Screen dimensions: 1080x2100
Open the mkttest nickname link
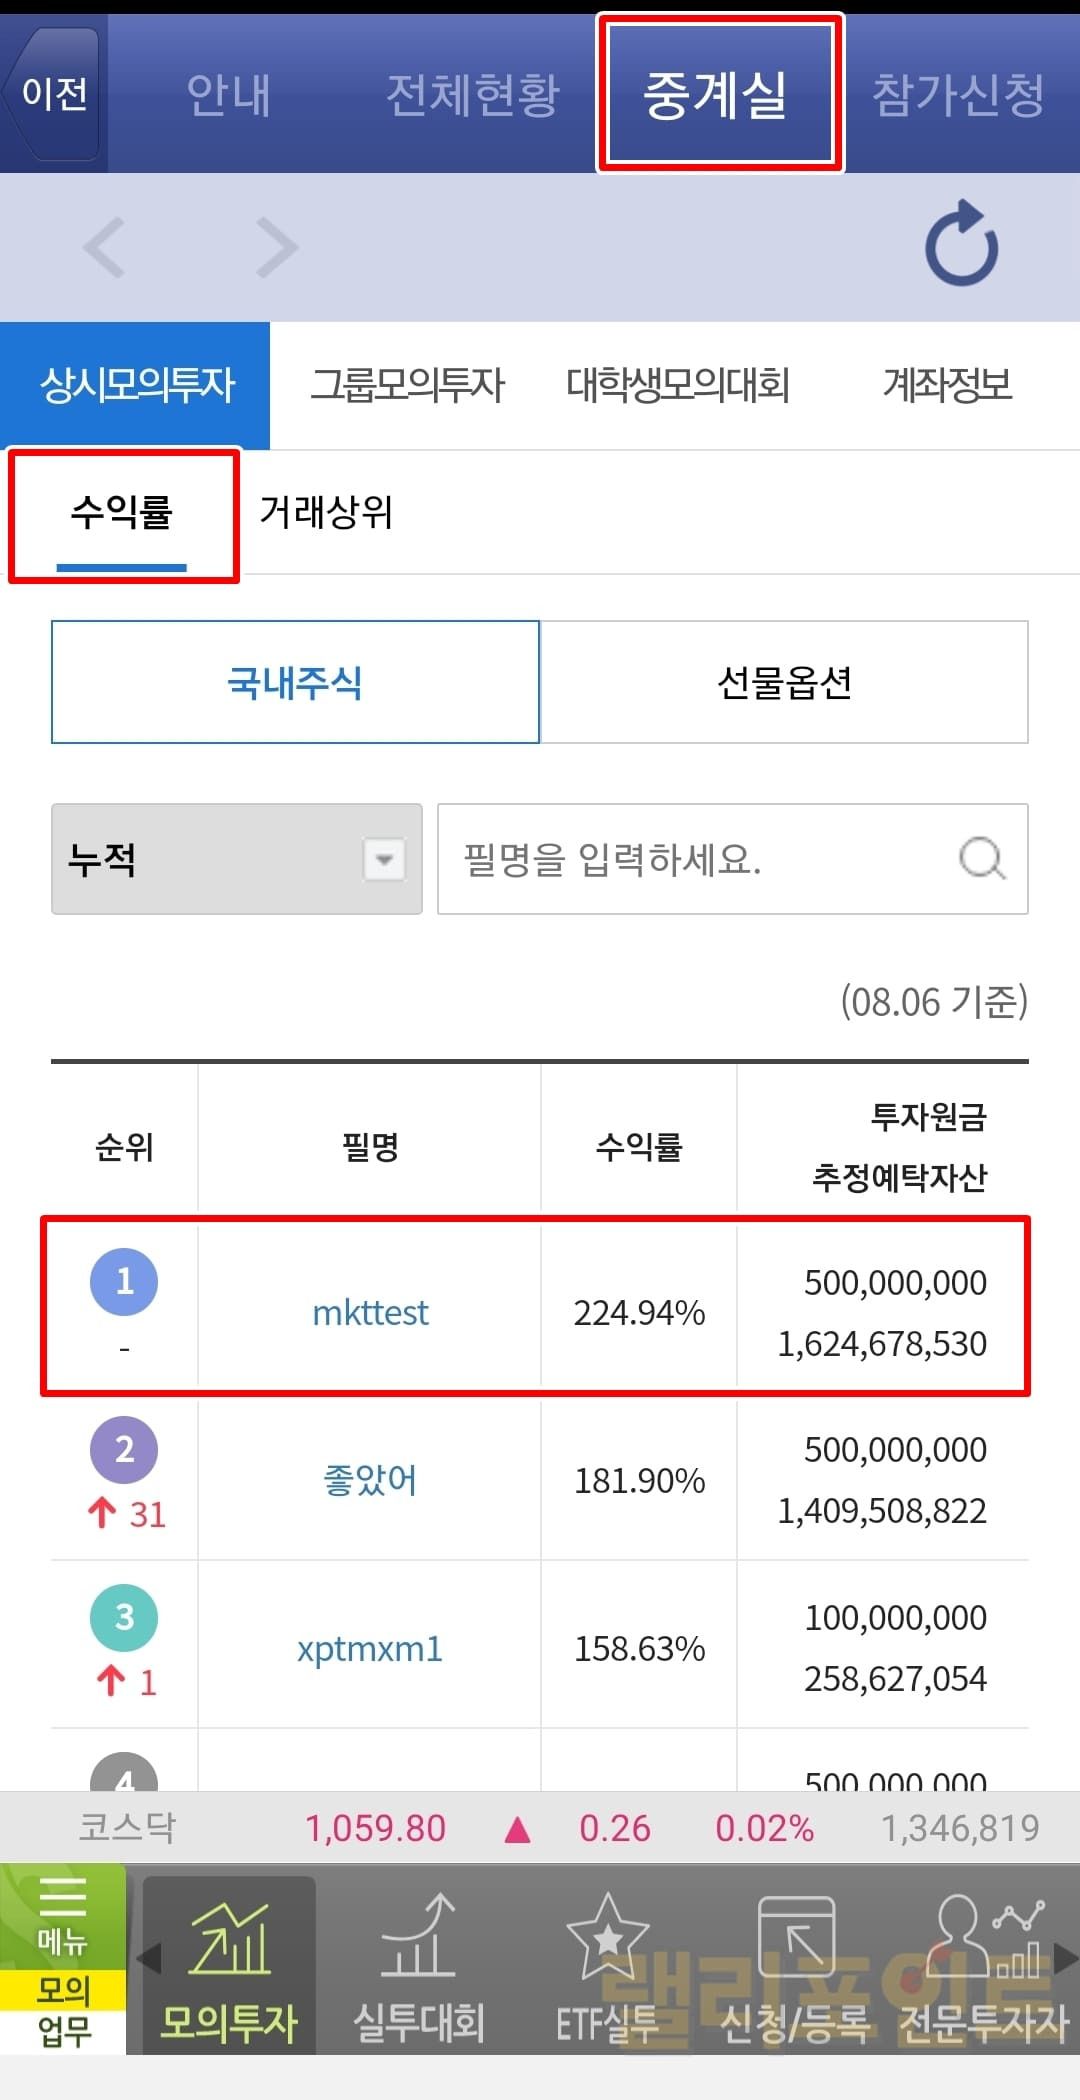pos(370,1312)
